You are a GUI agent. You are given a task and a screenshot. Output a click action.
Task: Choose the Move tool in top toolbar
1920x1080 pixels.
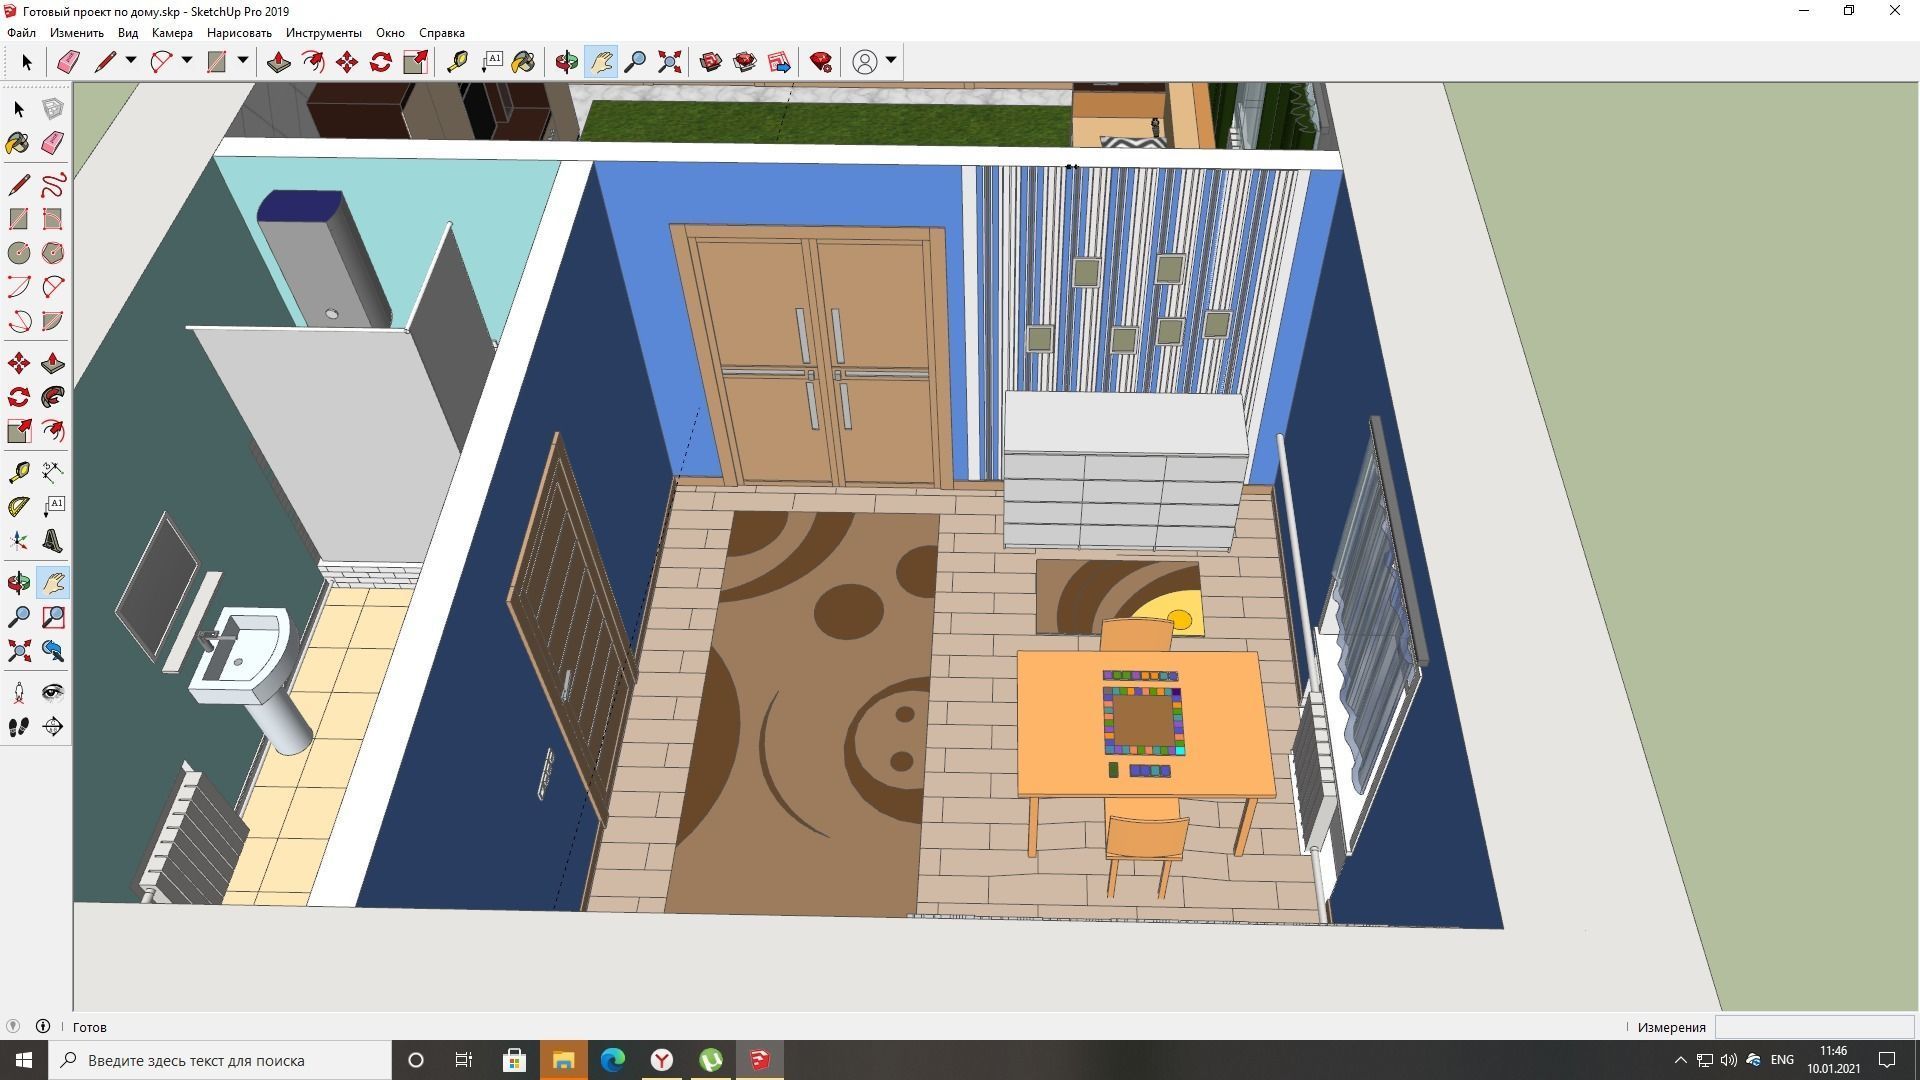point(347,62)
